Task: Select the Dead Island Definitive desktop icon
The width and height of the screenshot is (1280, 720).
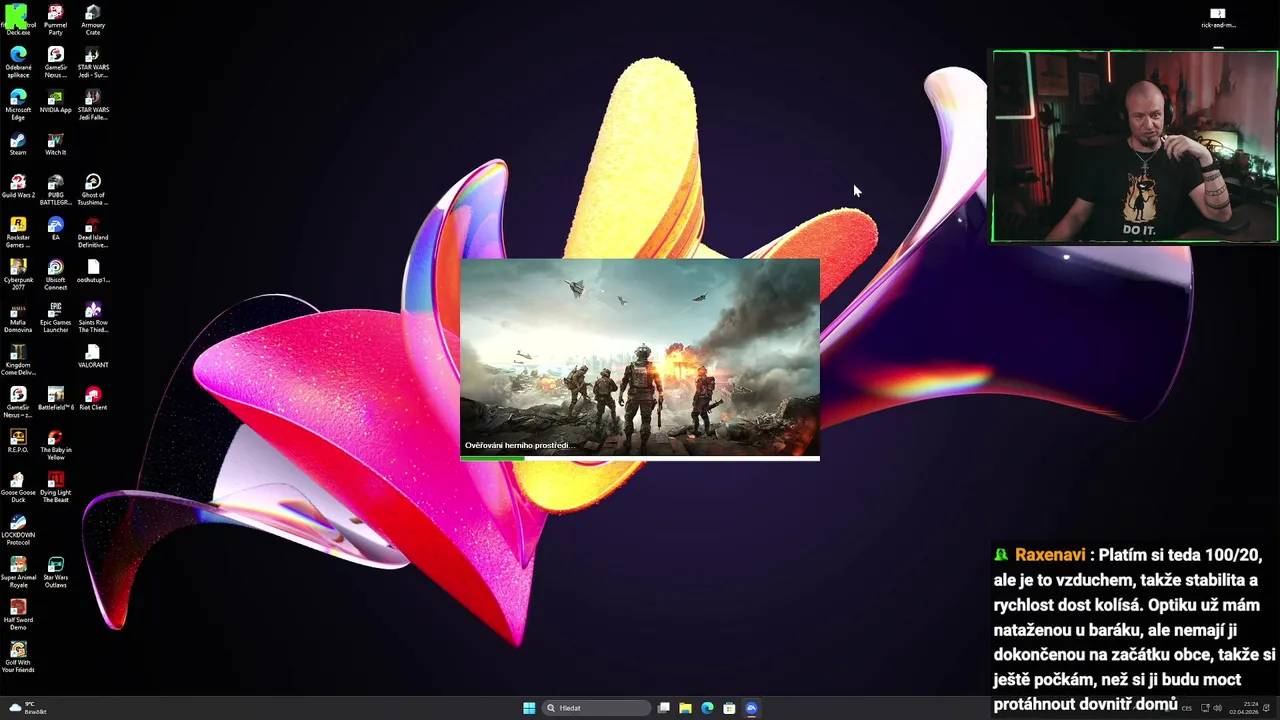Action: click(92, 232)
